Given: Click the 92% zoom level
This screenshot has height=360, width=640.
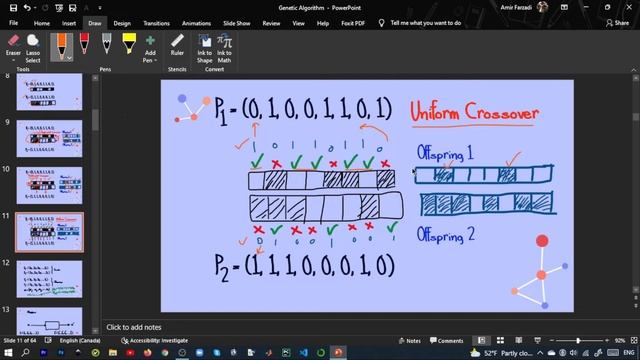Looking at the screenshot, I should (620, 340).
